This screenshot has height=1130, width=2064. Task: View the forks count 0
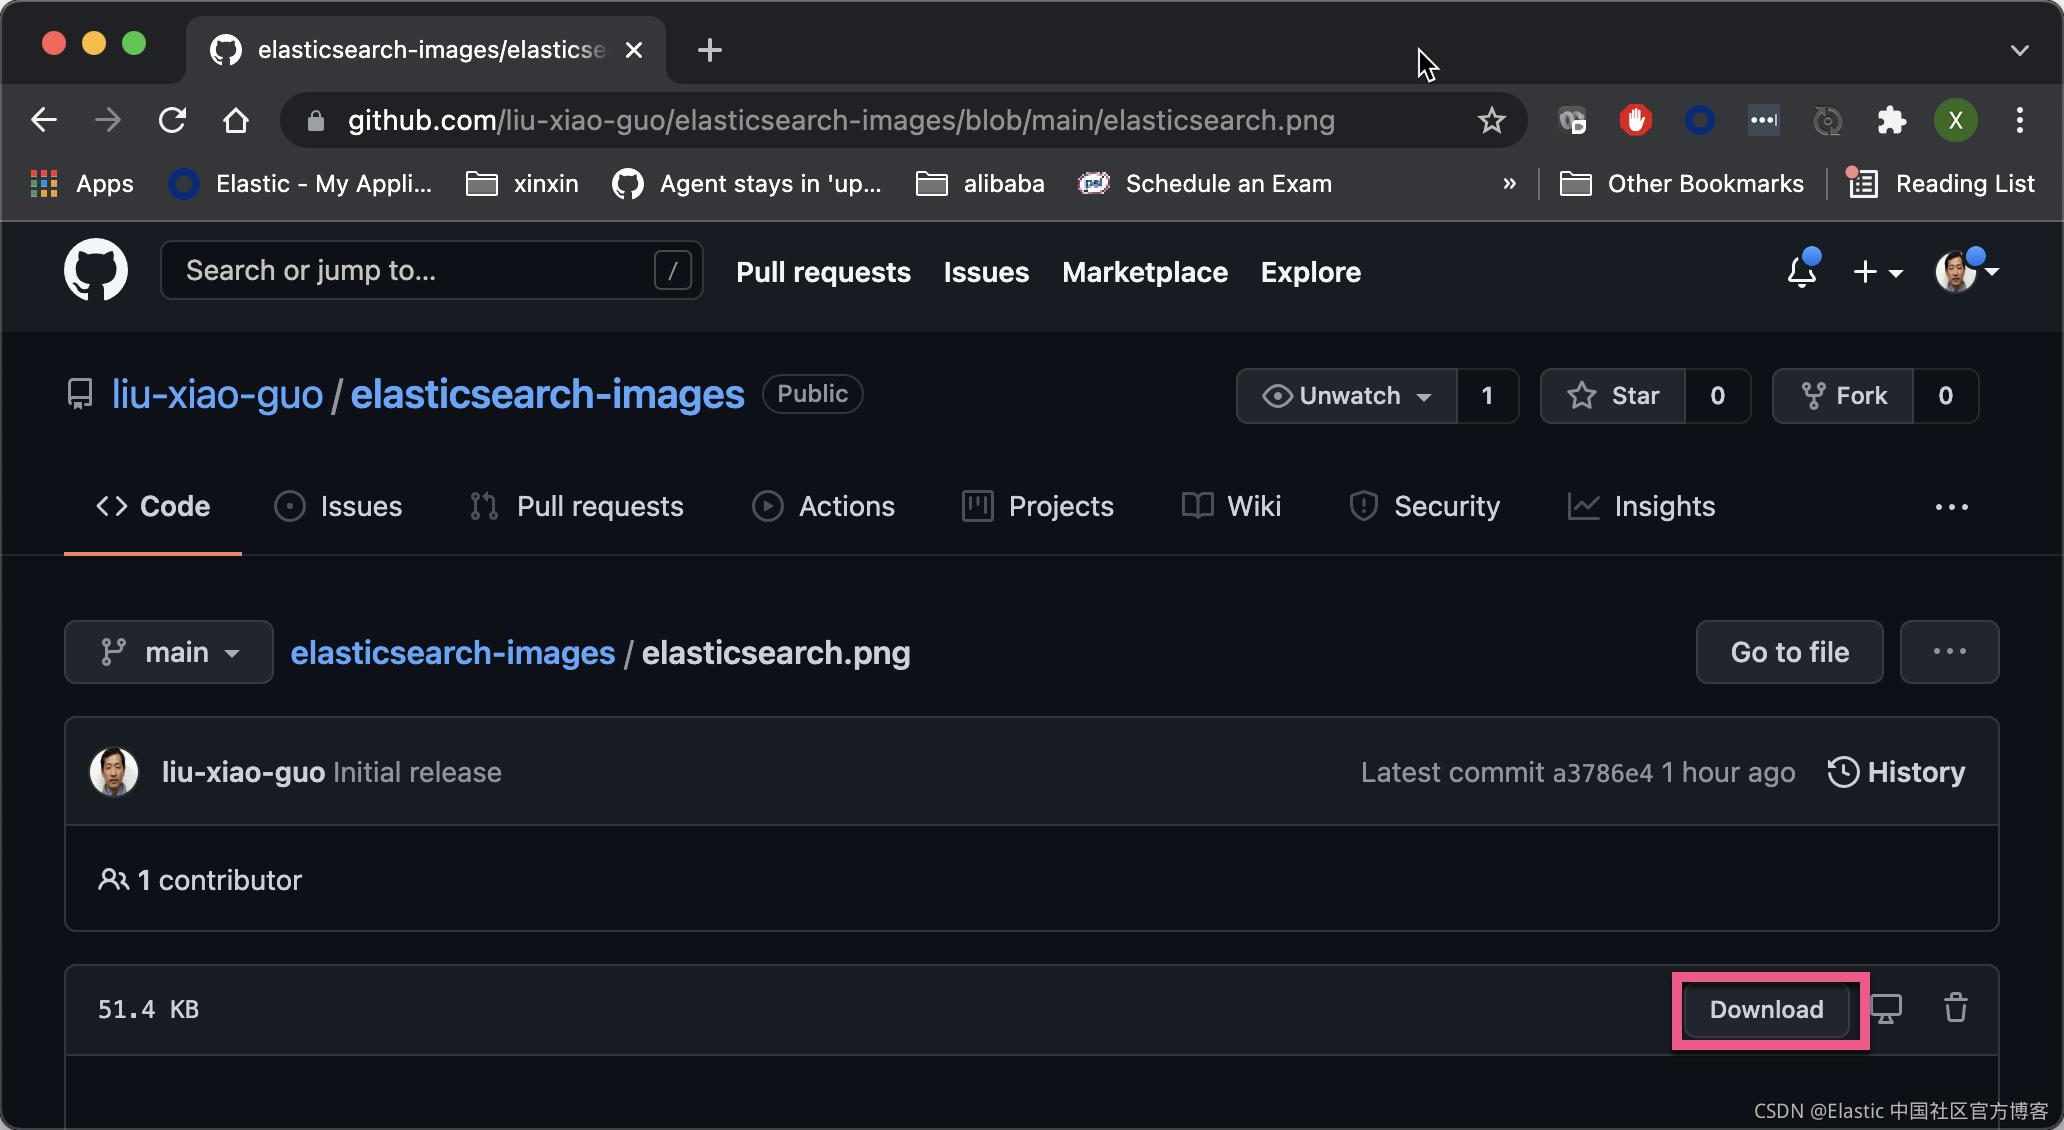point(1945,396)
